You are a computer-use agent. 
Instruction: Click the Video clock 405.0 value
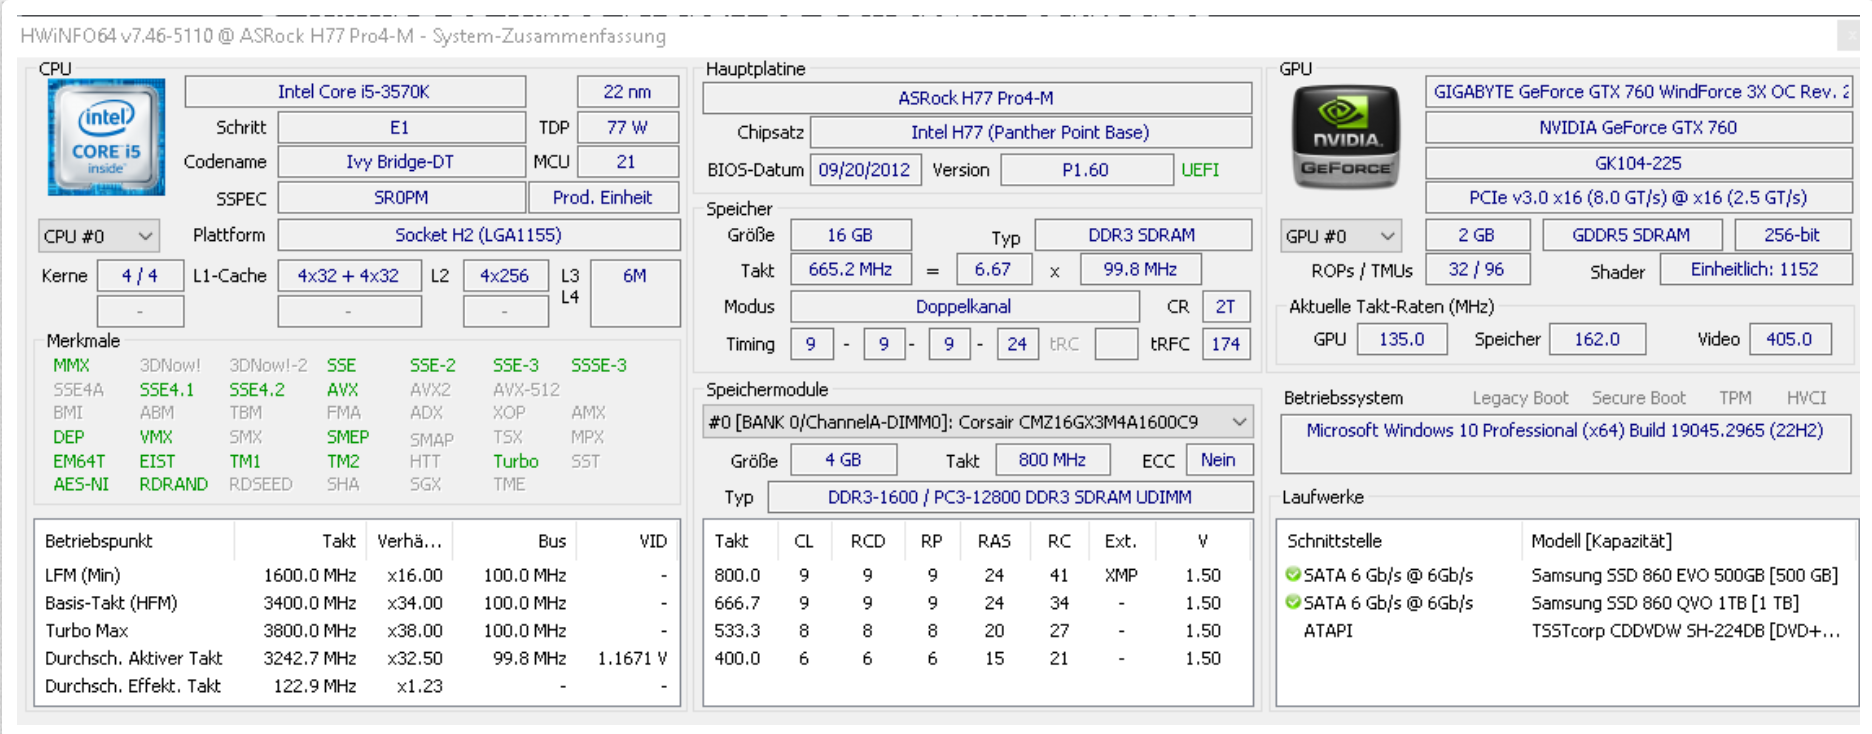tap(1789, 339)
